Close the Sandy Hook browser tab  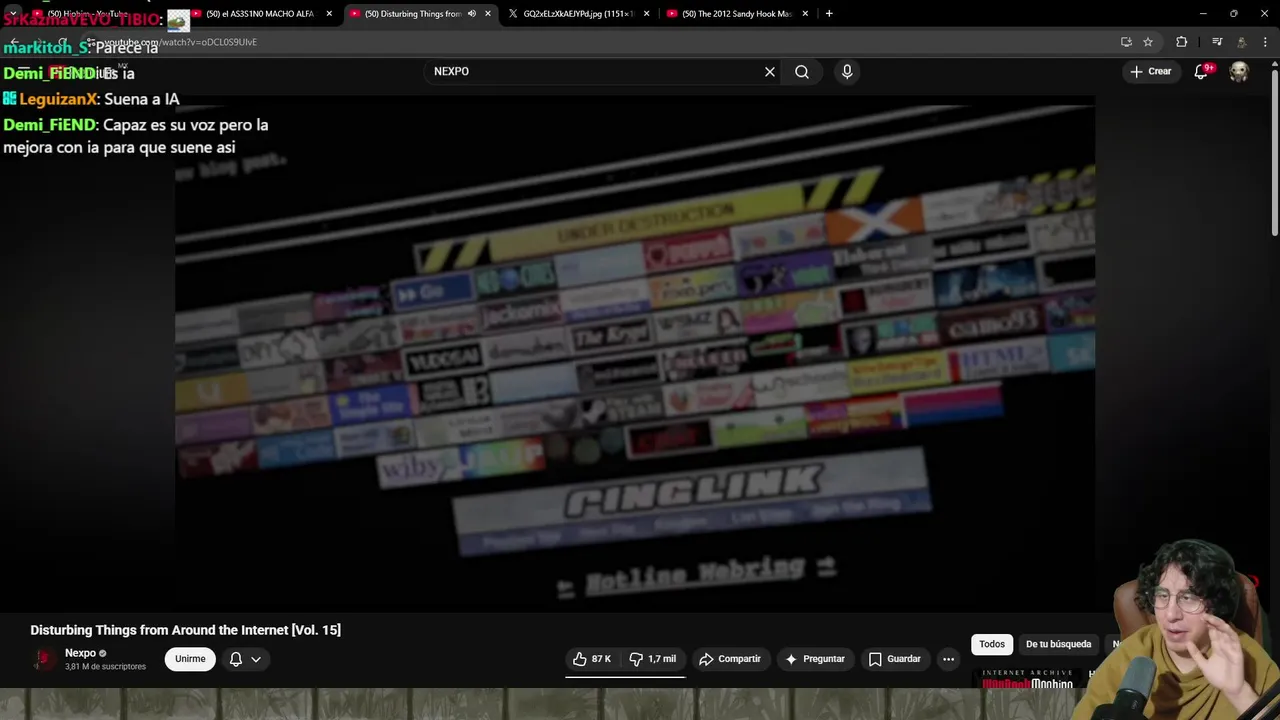pos(805,14)
